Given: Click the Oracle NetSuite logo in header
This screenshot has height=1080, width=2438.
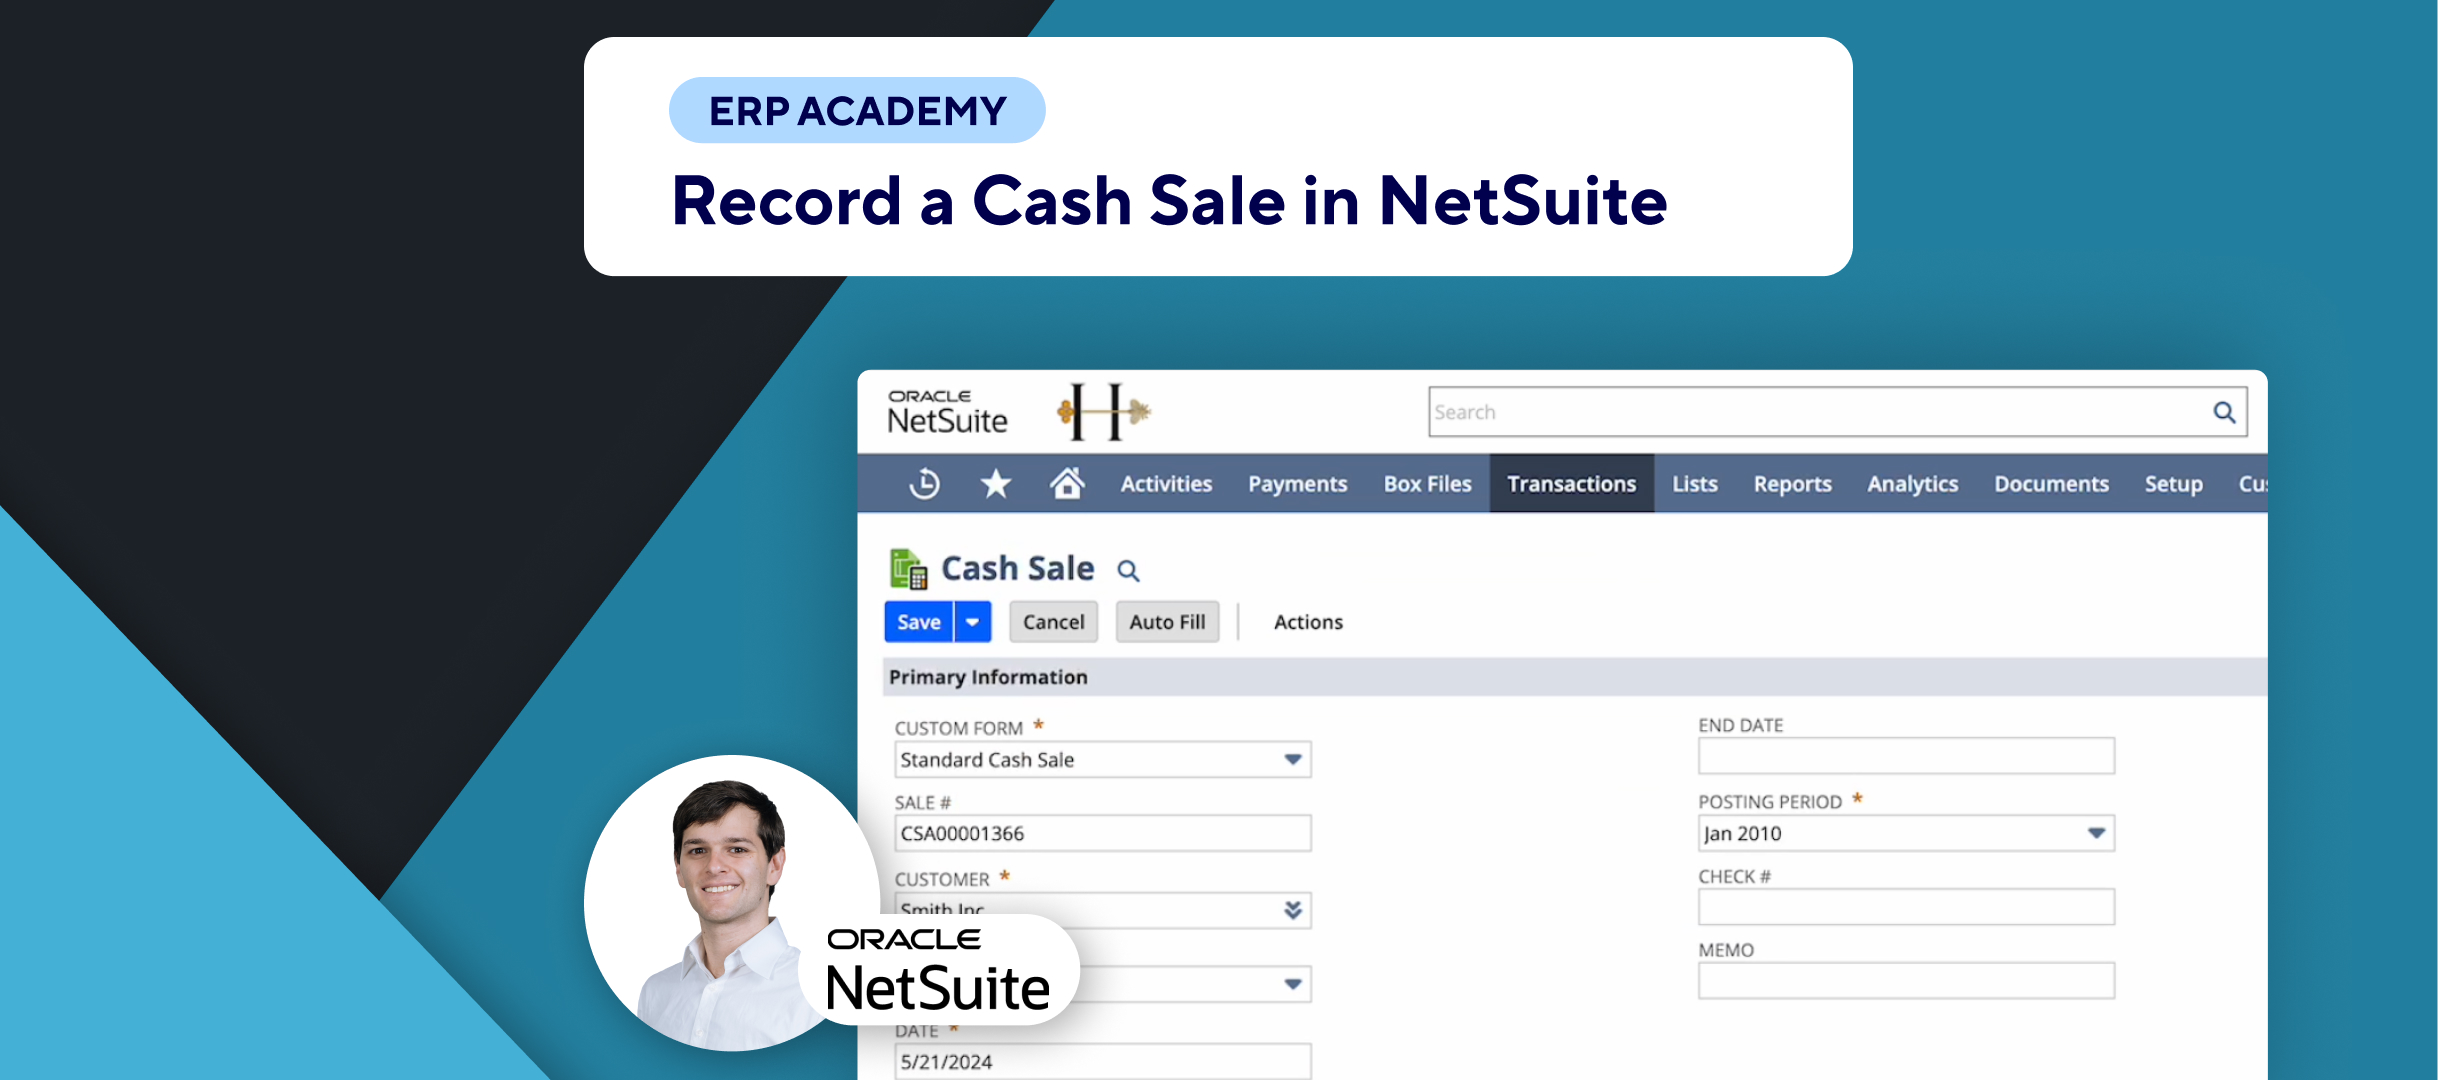Looking at the screenshot, I should click(x=947, y=412).
